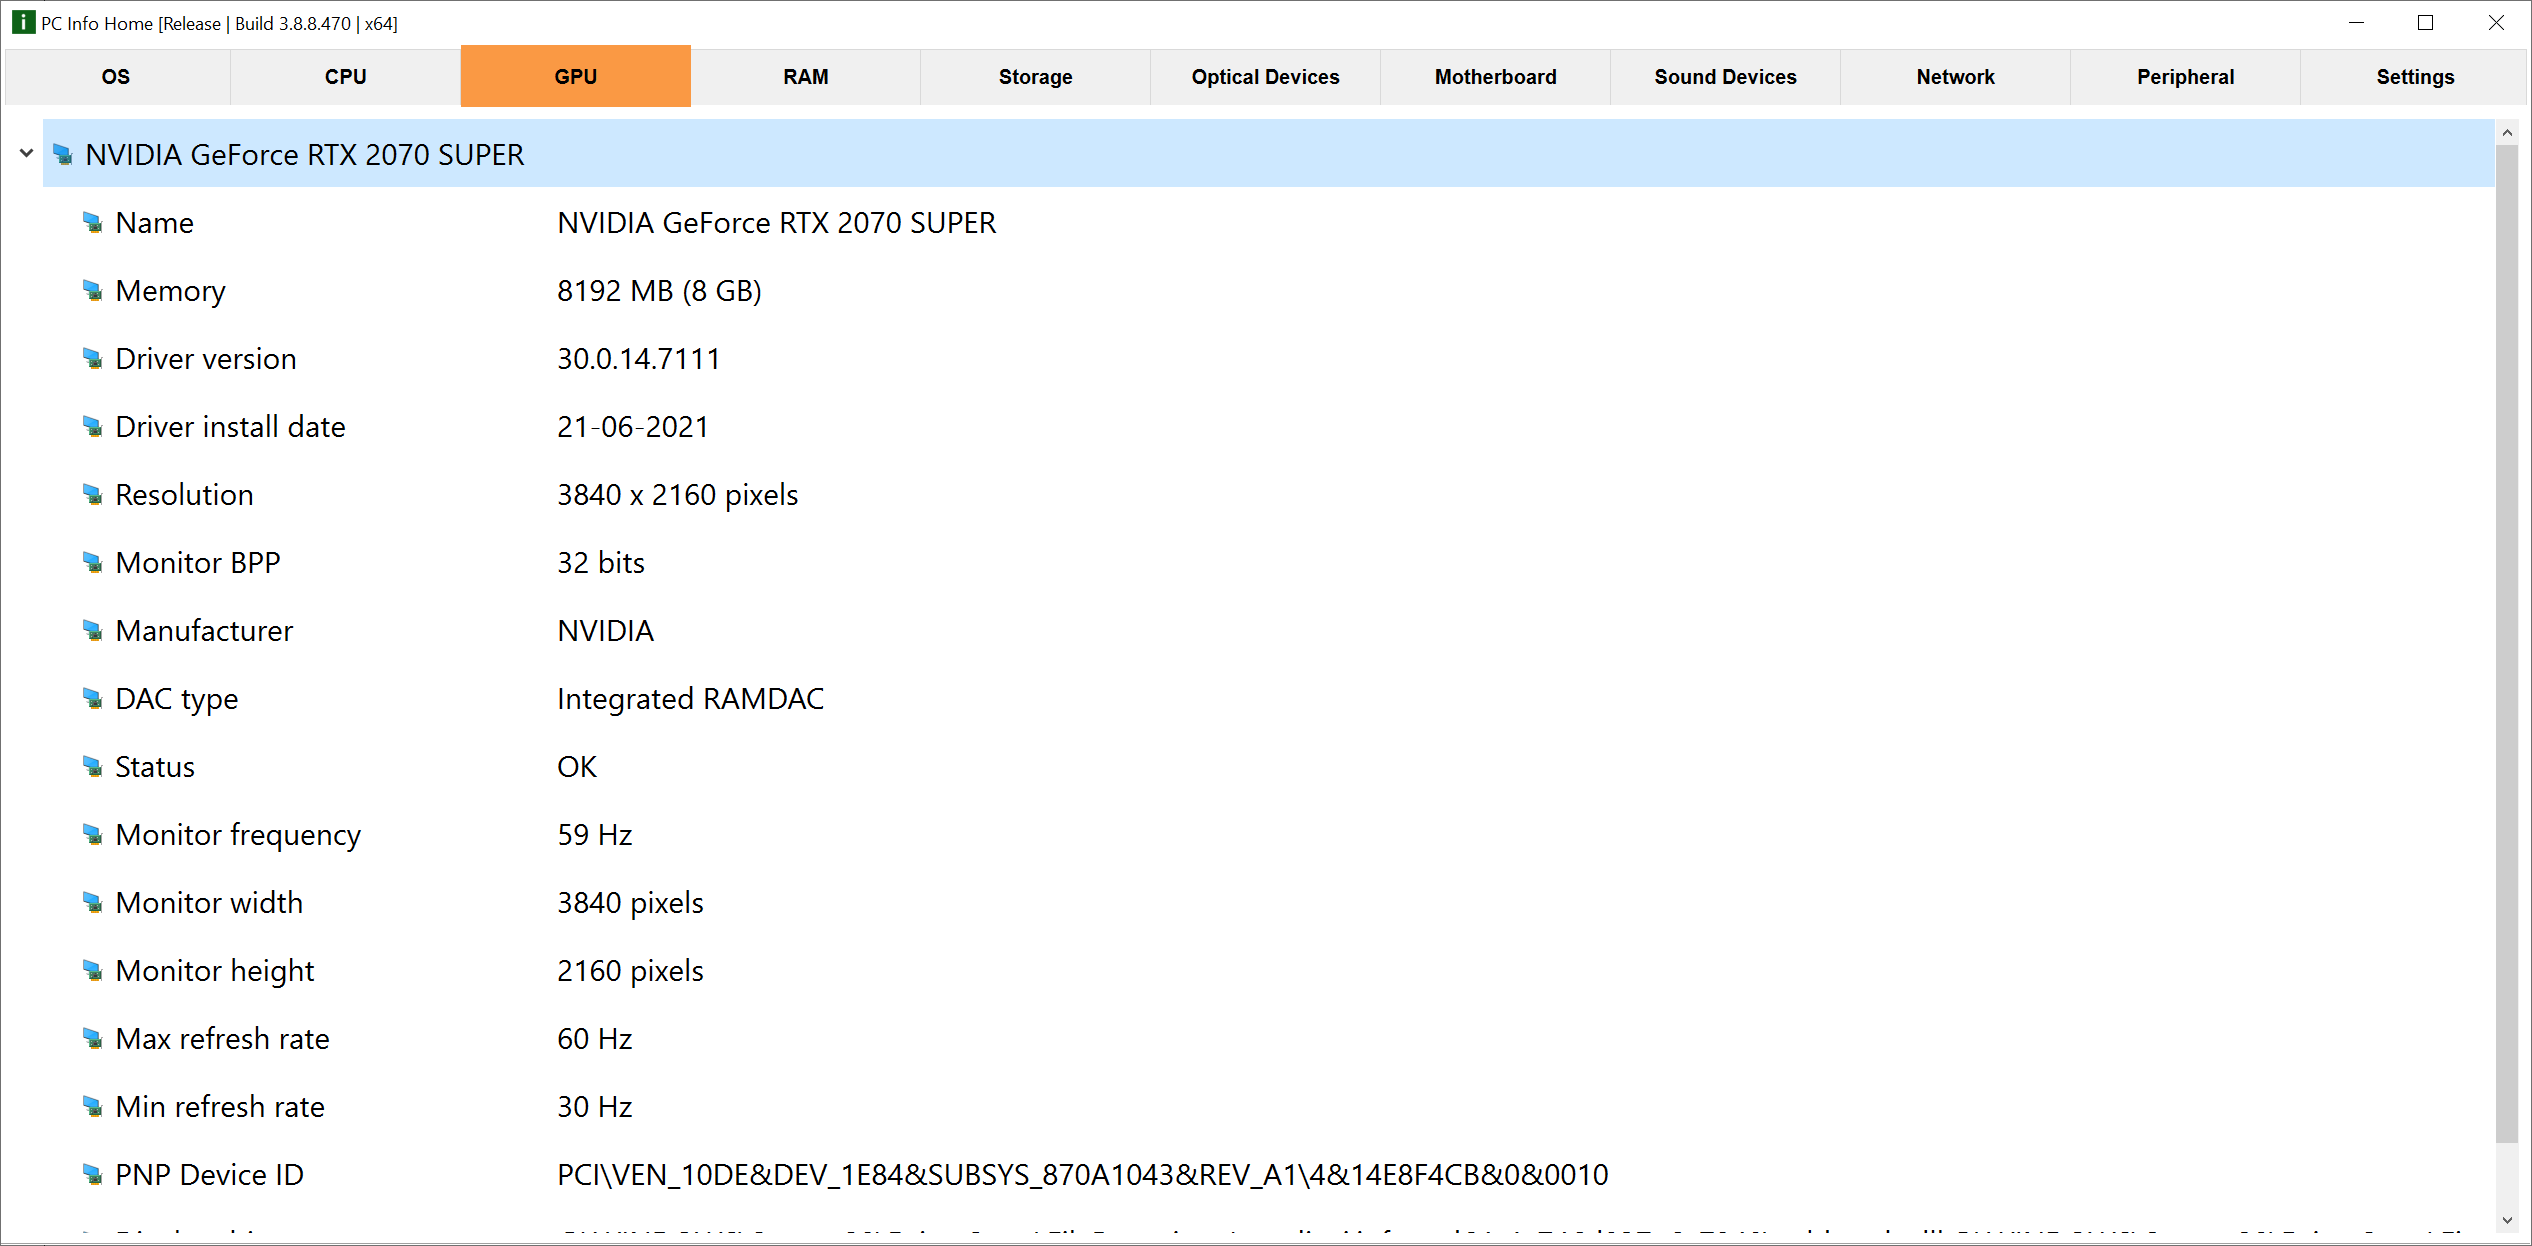2532x1246 pixels.
Task: Click the icon next to Manufacturer row
Action: 93,631
